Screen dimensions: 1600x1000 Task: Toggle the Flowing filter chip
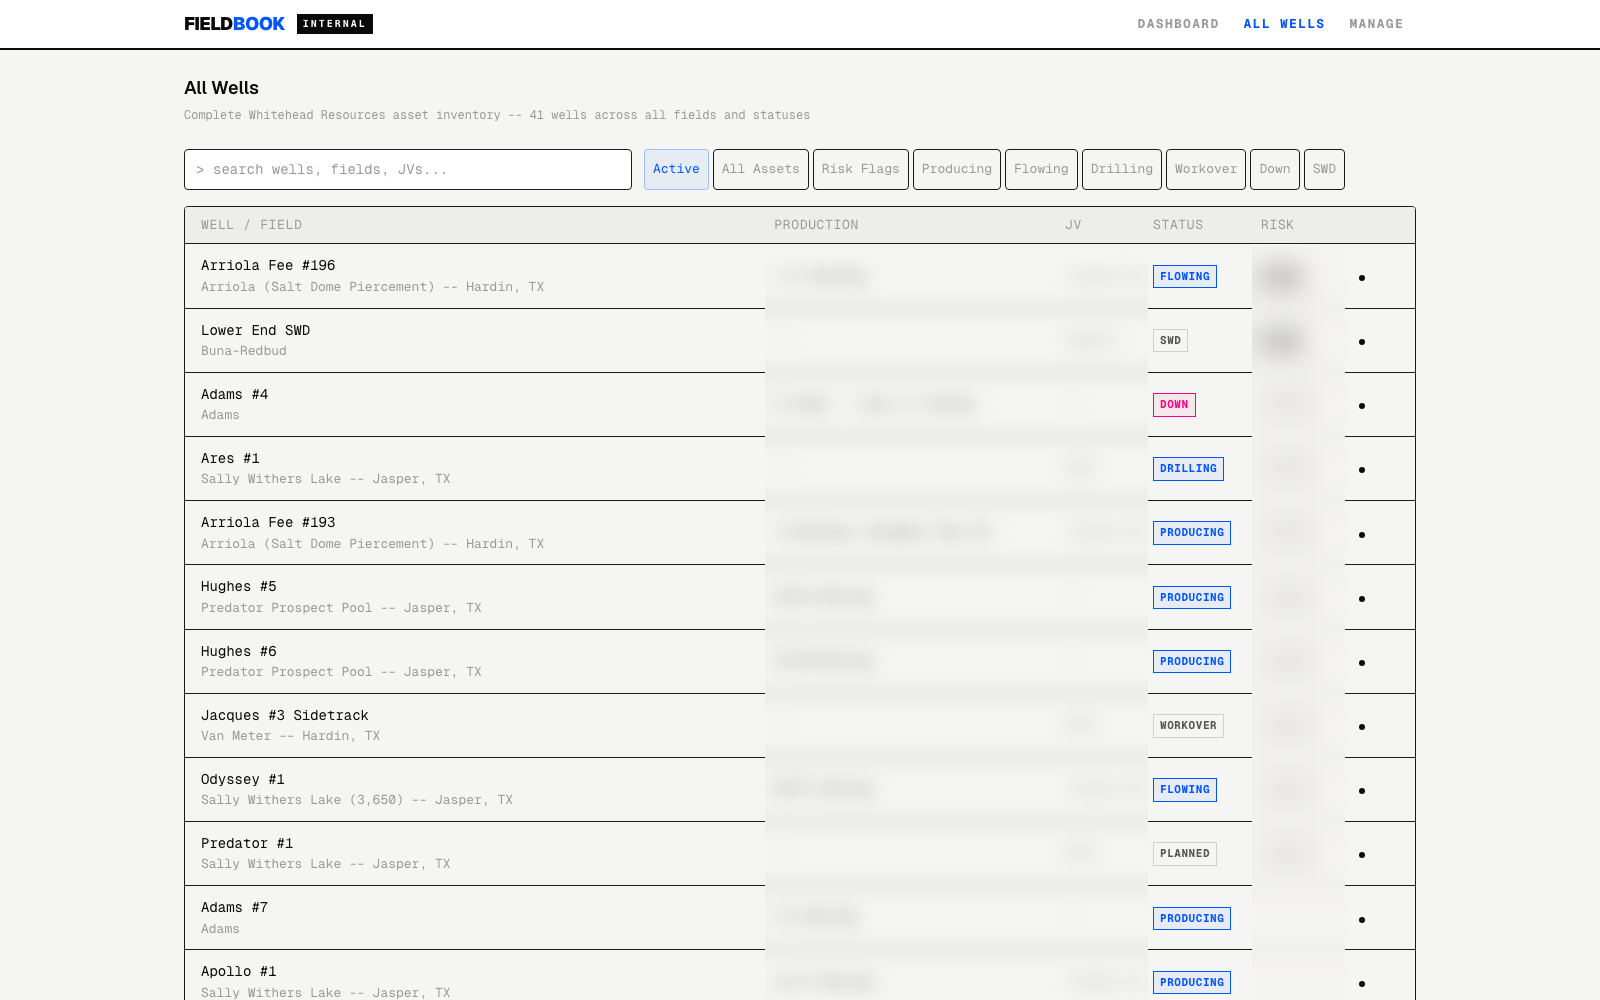pos(1041,169)
